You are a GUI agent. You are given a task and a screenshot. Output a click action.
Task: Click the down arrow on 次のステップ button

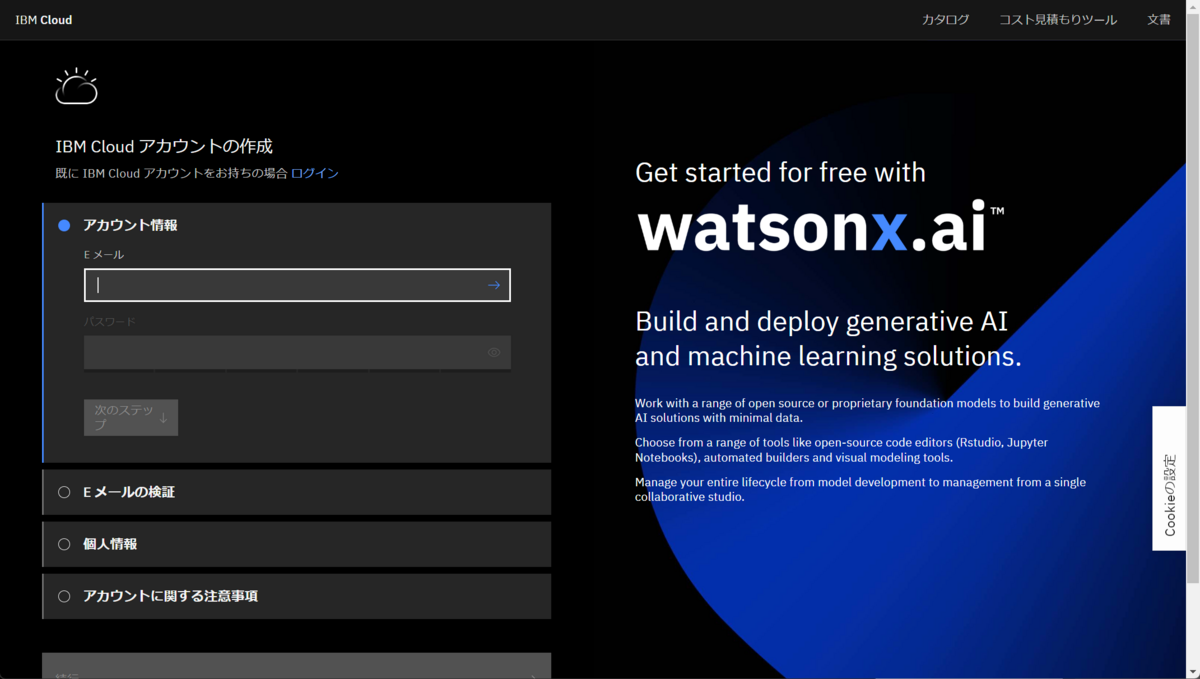coord(163,418)
